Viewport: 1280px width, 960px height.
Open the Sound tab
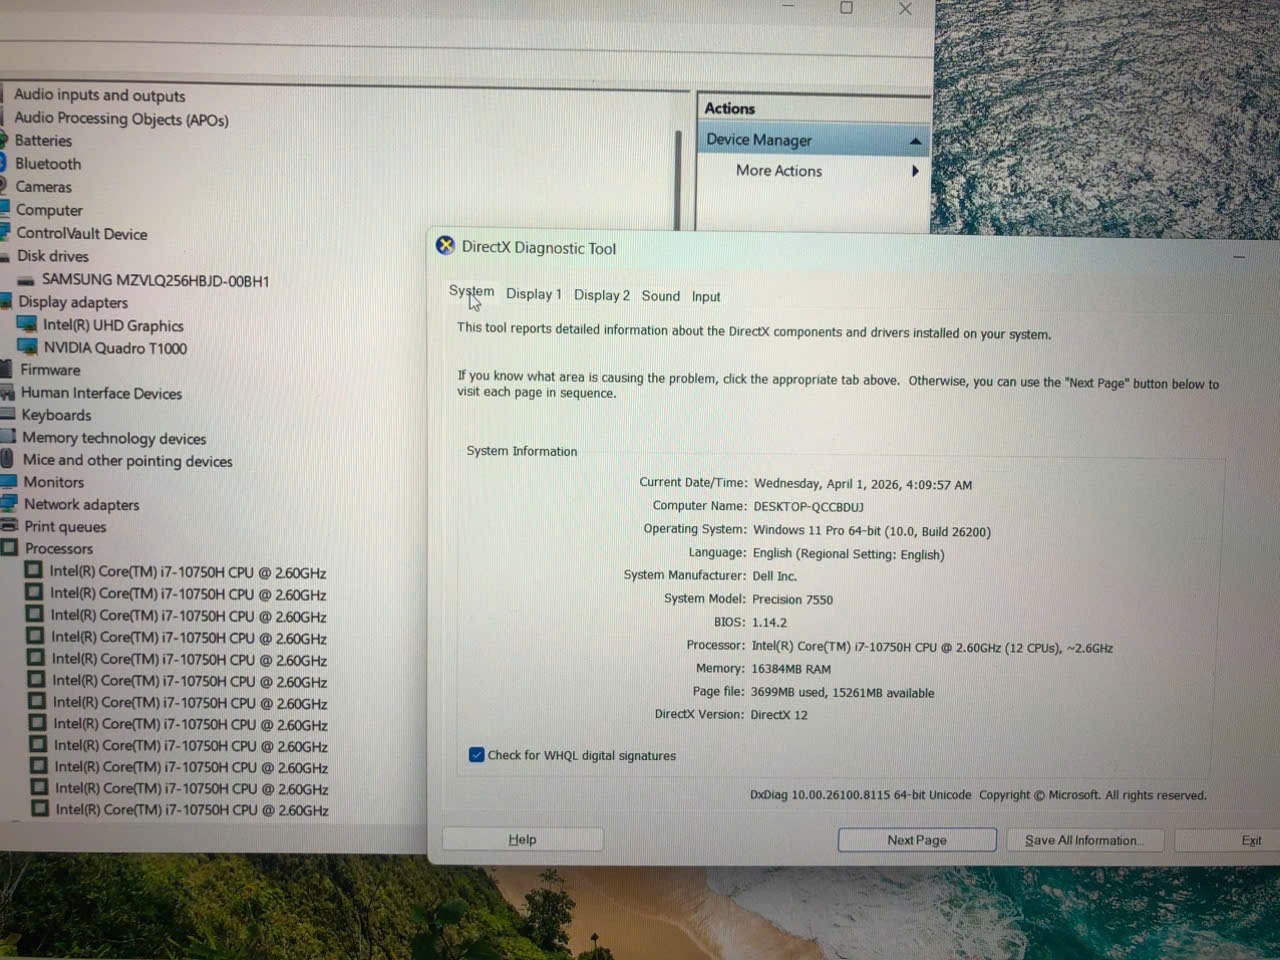(660, 296)
